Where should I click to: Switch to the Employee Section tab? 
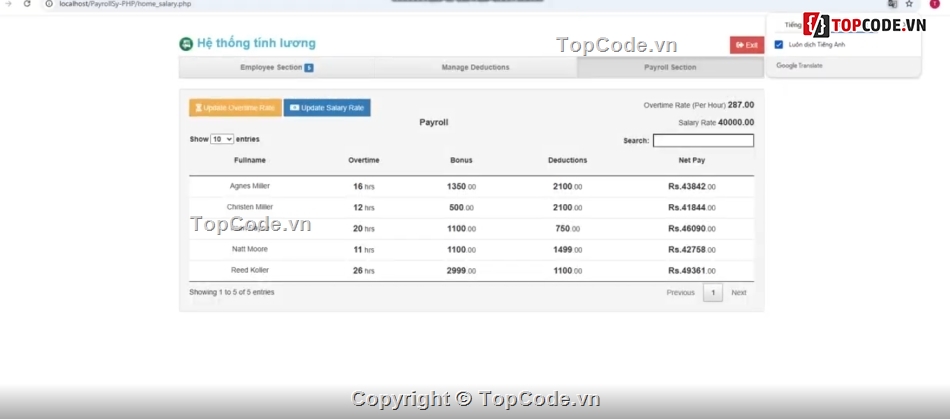(272, 68)
